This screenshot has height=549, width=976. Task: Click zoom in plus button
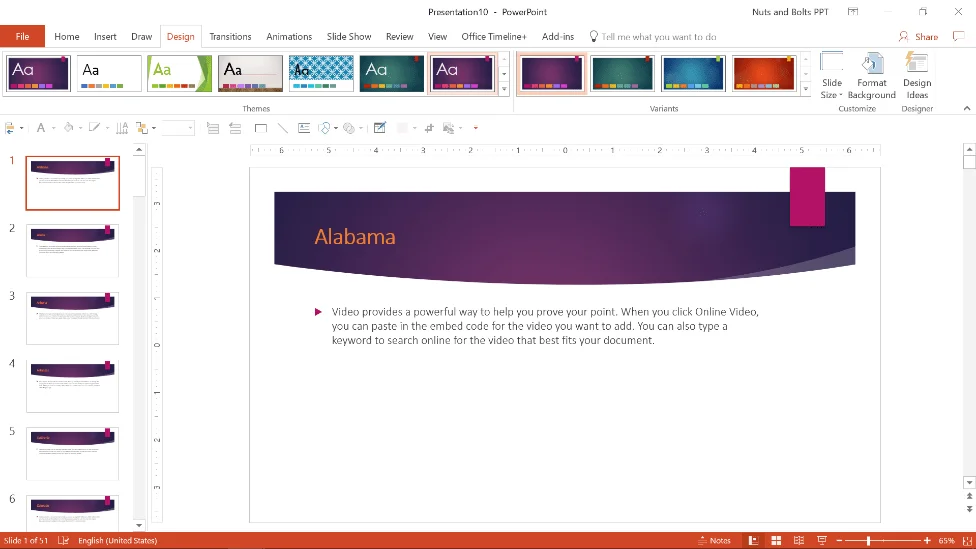point(927,540)
